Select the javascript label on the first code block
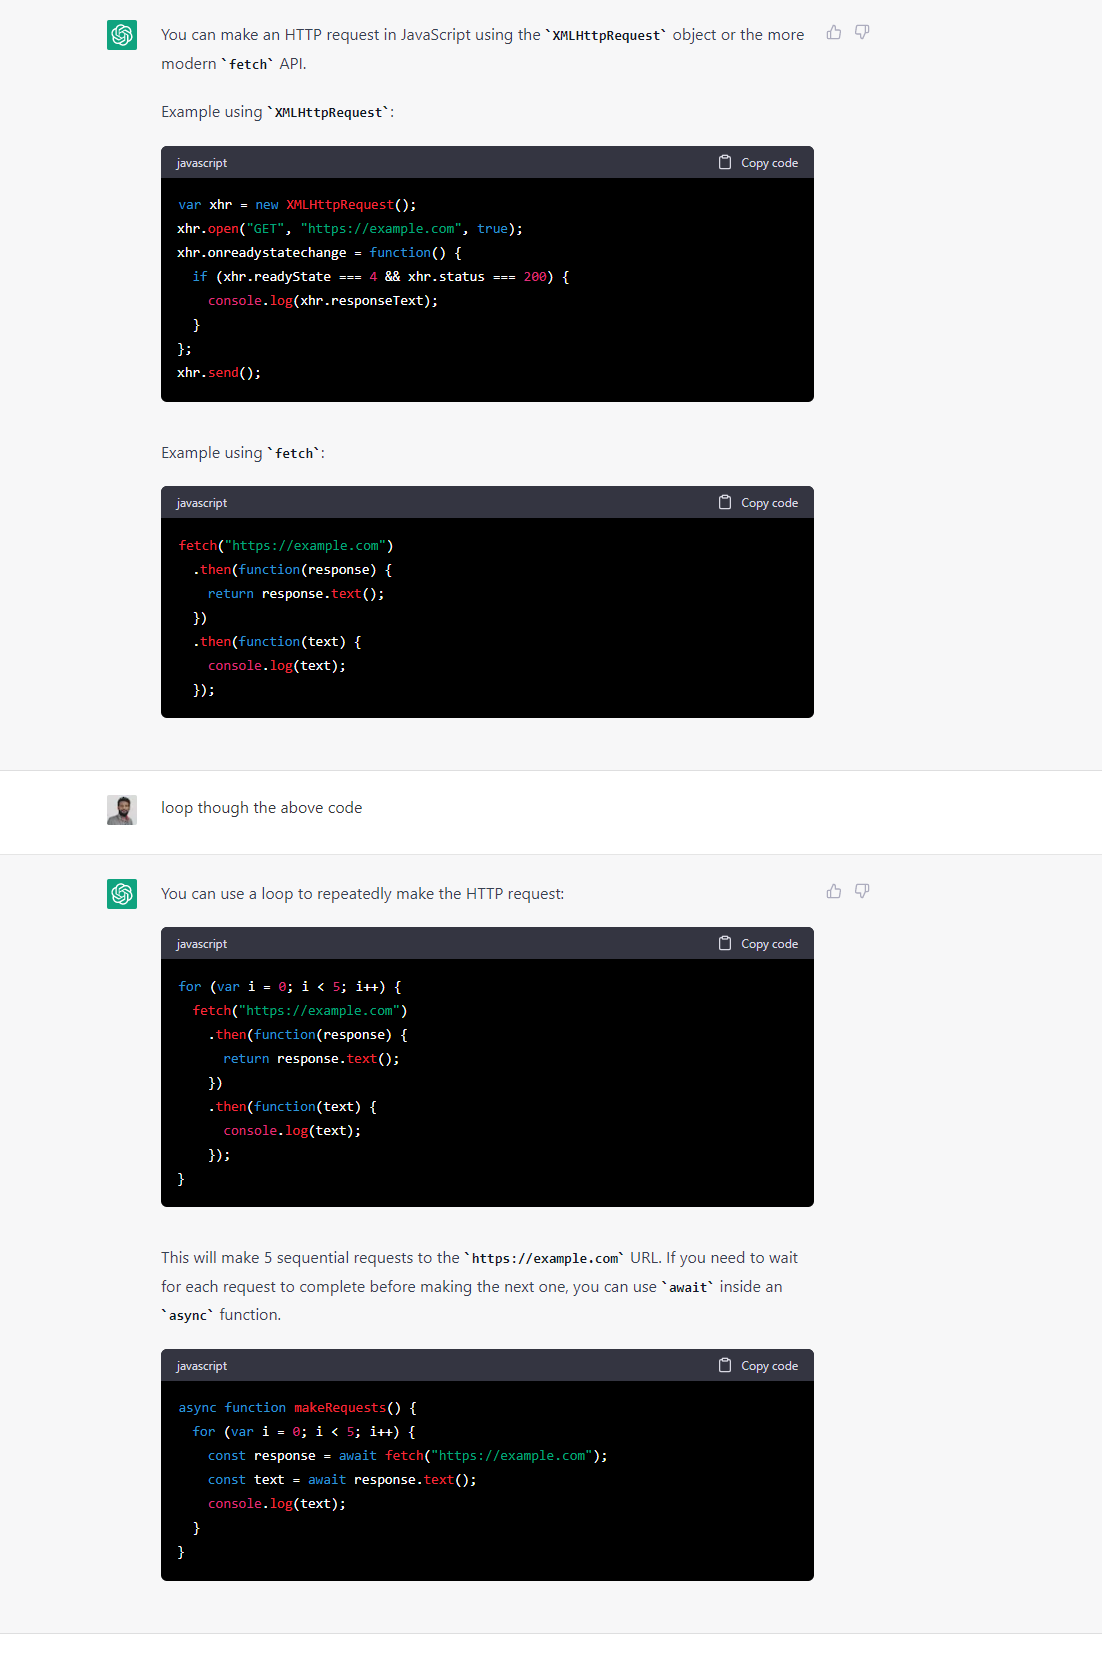 [201, 162]
